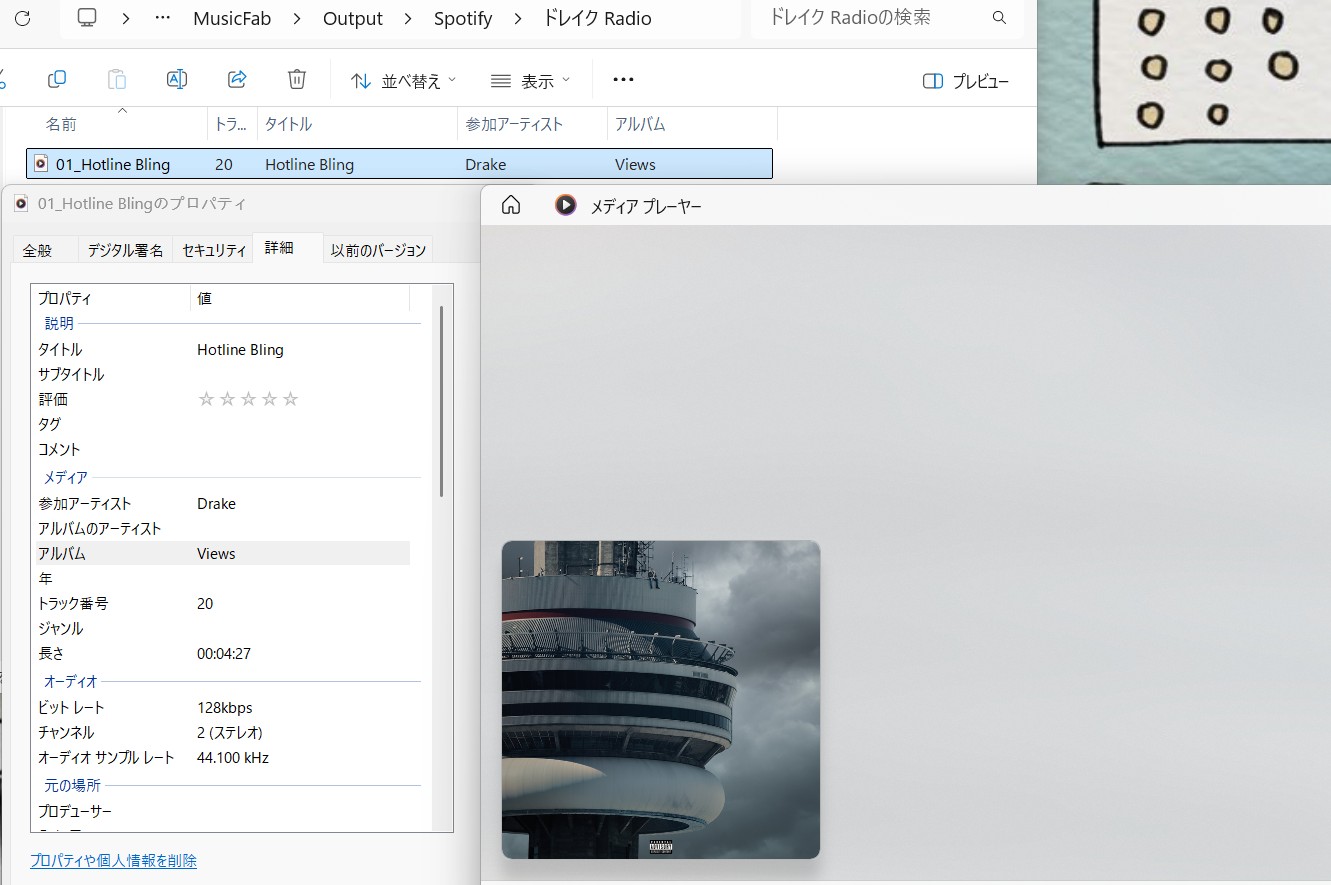1331x885 pixels.
Task: Switch to the 全般 tab
Action: (37, 250)
